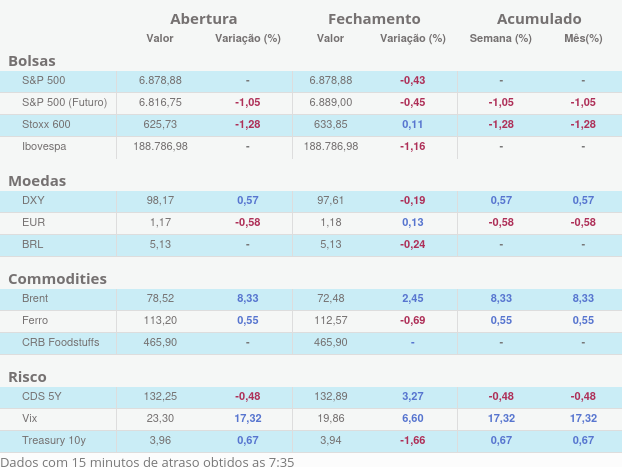Click the S&P 500 (Futuro) row label
This screenshot has height=467, width=622.
pyautogui.click(x=64, y=102)
